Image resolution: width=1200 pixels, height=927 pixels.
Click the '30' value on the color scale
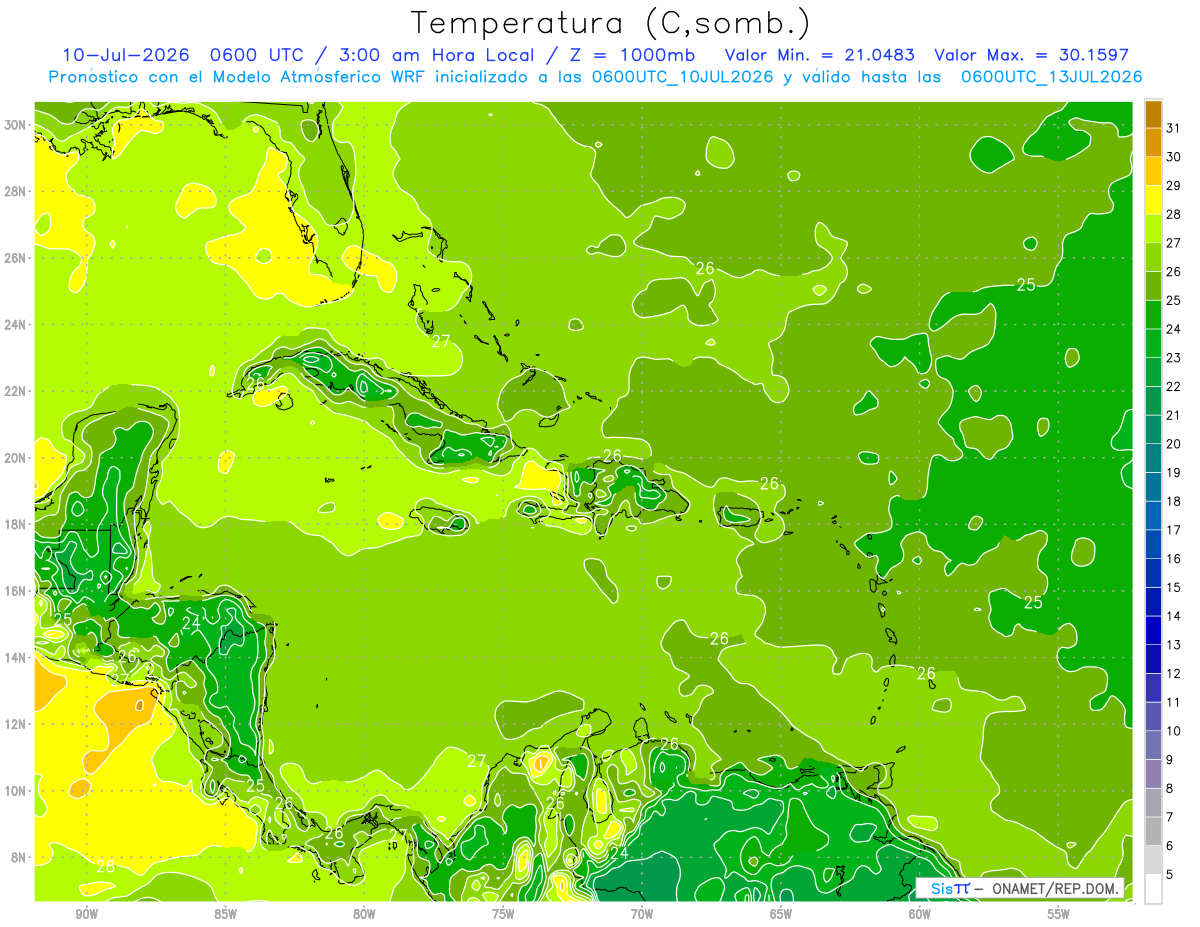click(1174, 156)
